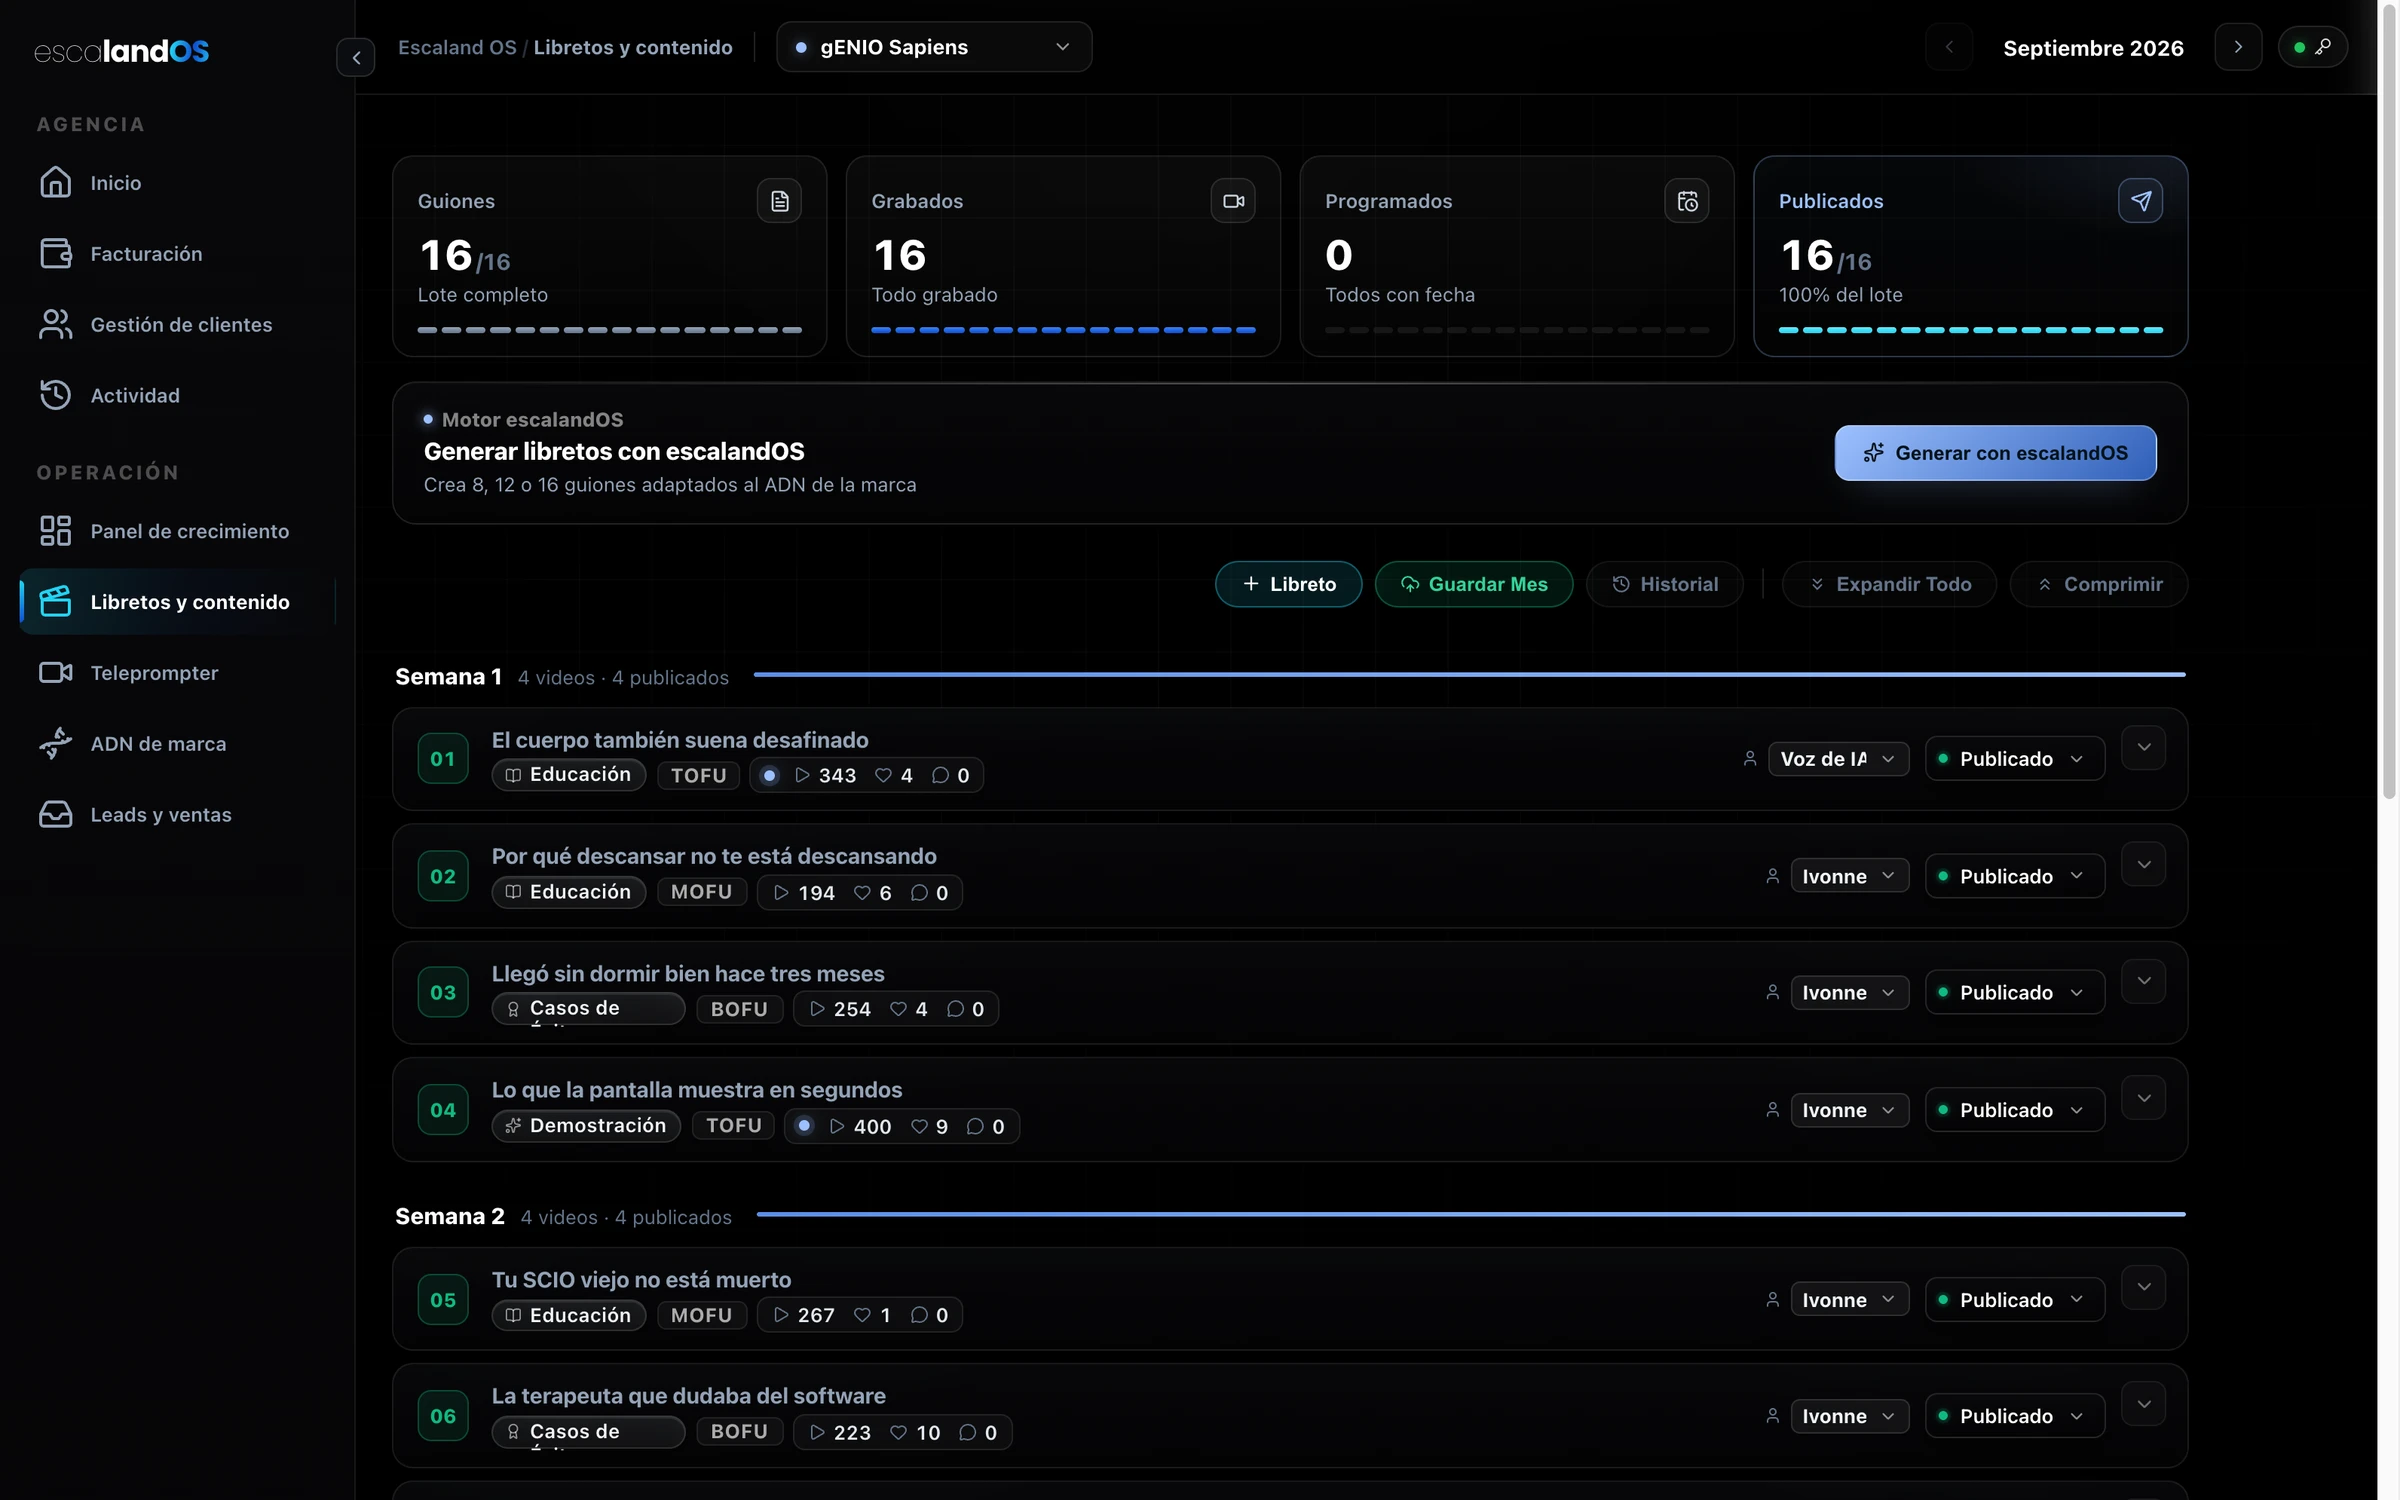Click Generar con escalandOS button
Image resolution: width=2400 pixels, height=1500 pixels.
(x=1995, y=453)
